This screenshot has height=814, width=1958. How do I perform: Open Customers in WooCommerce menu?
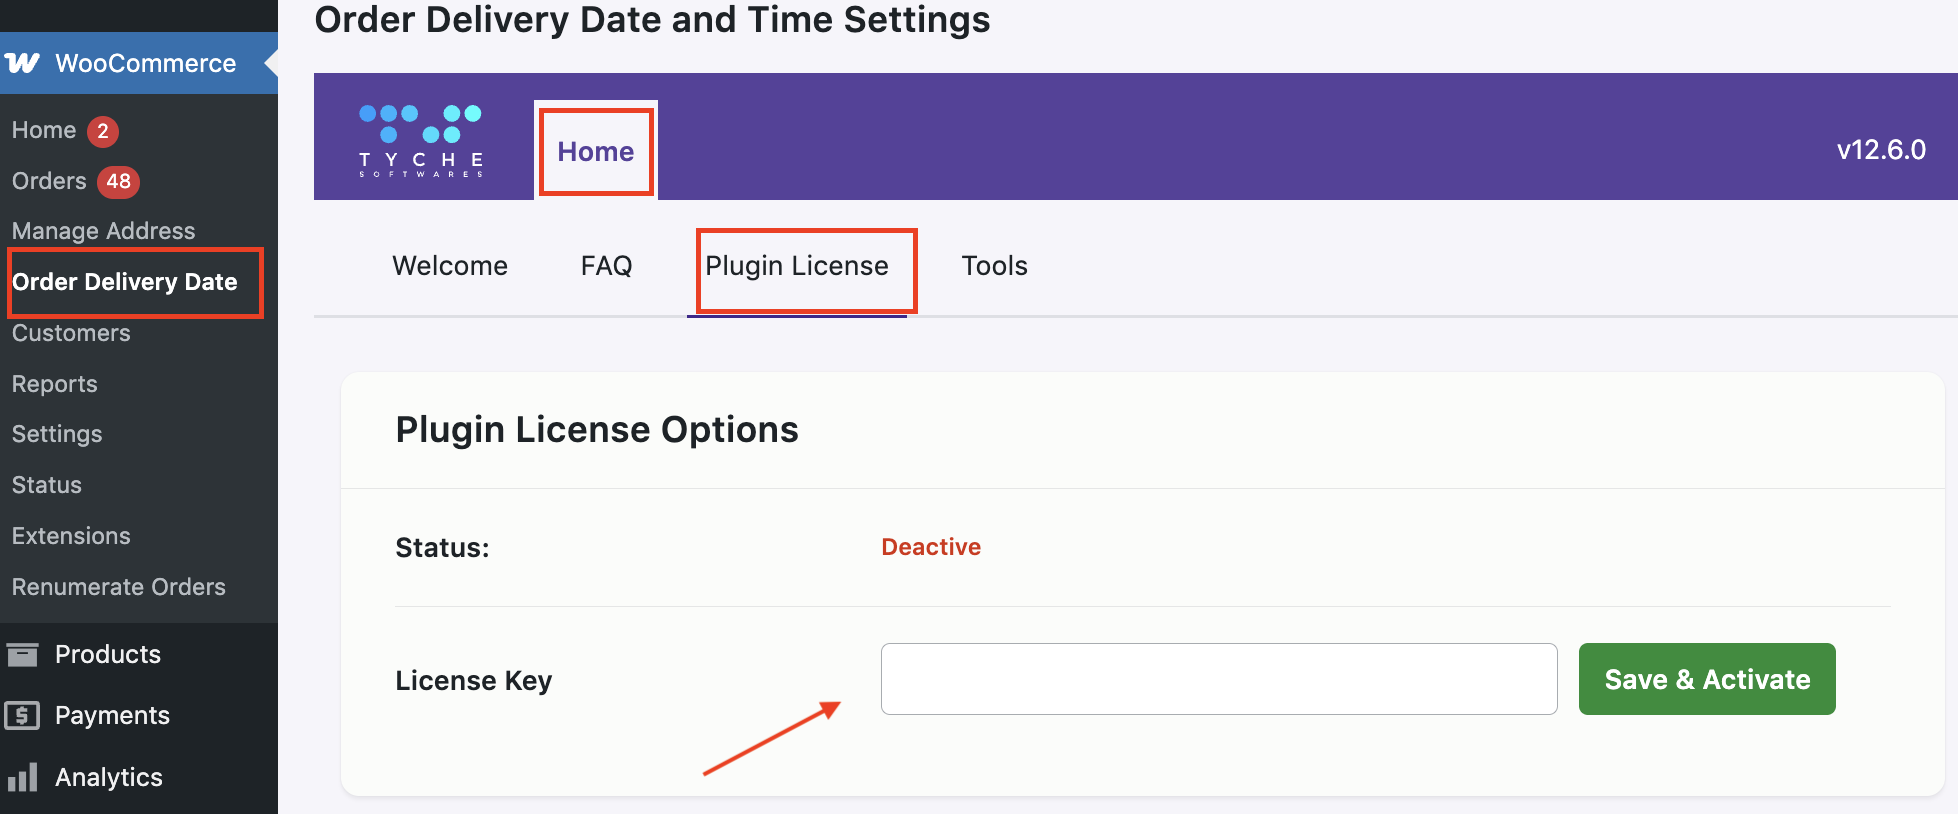71,333
